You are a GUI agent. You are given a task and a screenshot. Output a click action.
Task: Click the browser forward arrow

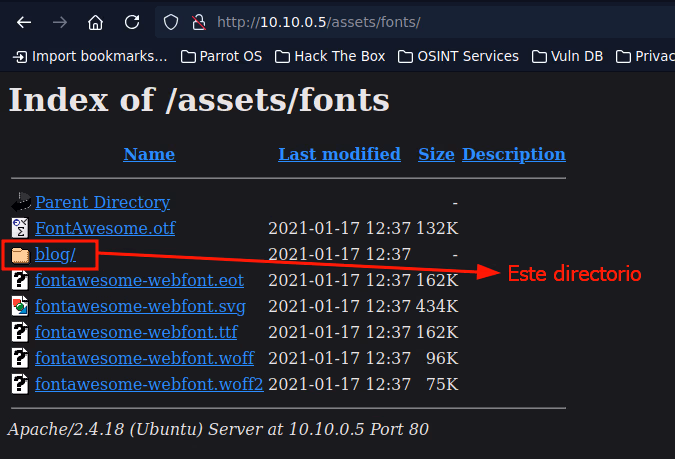(60, 22)
